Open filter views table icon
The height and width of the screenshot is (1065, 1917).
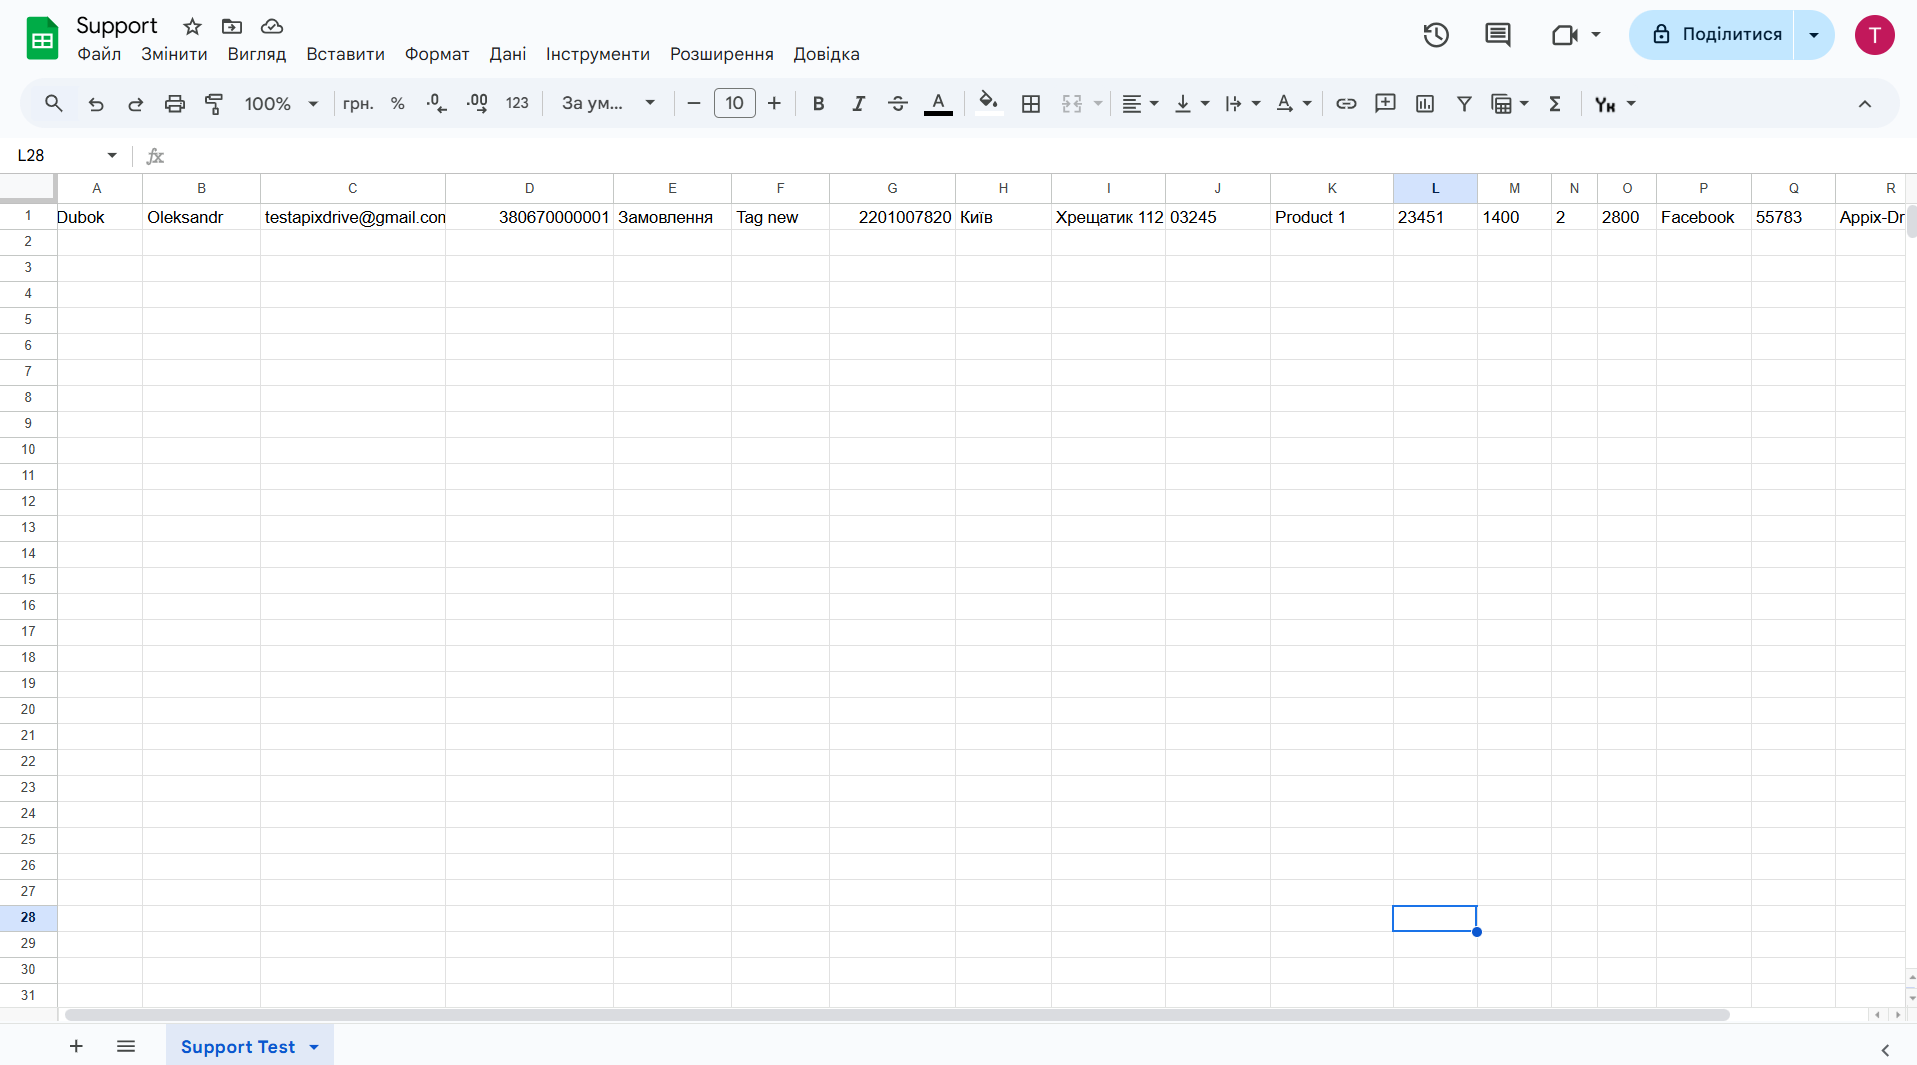click(x=1501, y=103)
